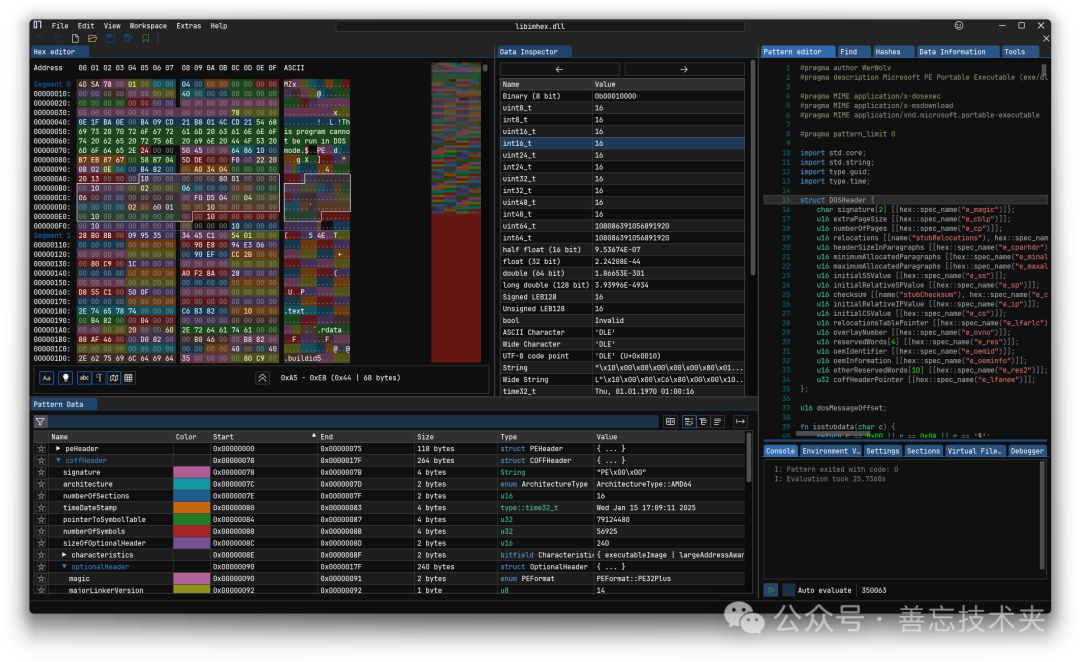The image size is (1080, 662).
Task: Open the Workspace menu
Action: click(148, 26)
